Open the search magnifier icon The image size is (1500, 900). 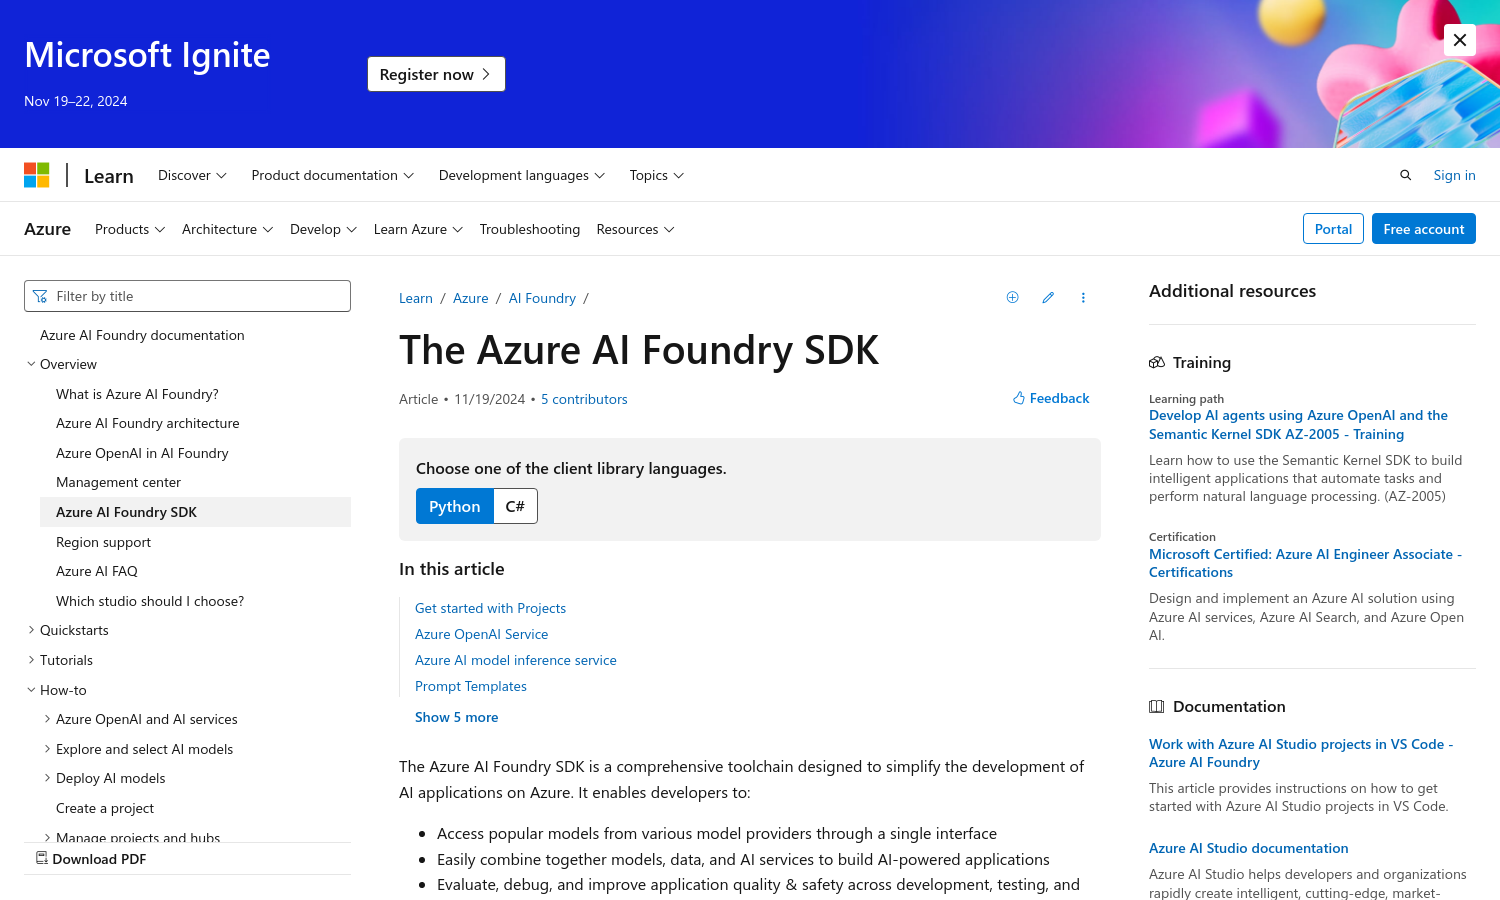click(1405, 175)
